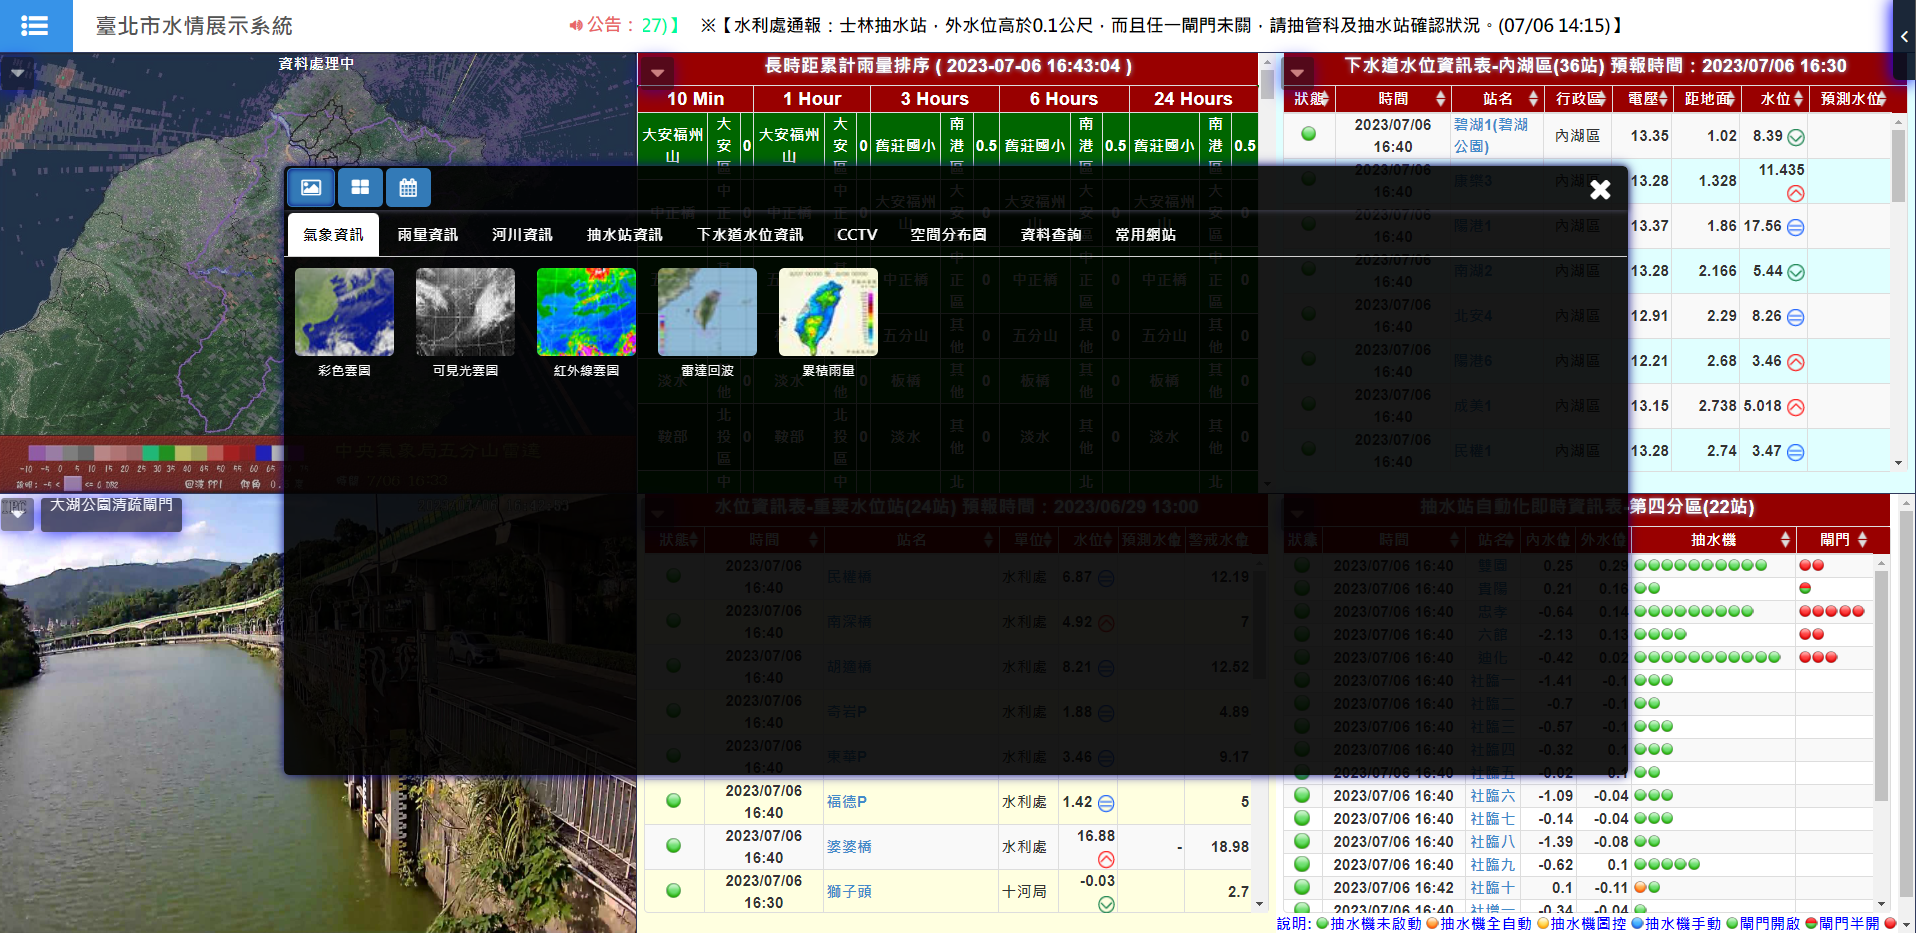
Task: Click falling trend icon beside 8.39 level
Action: point(1796,137)
